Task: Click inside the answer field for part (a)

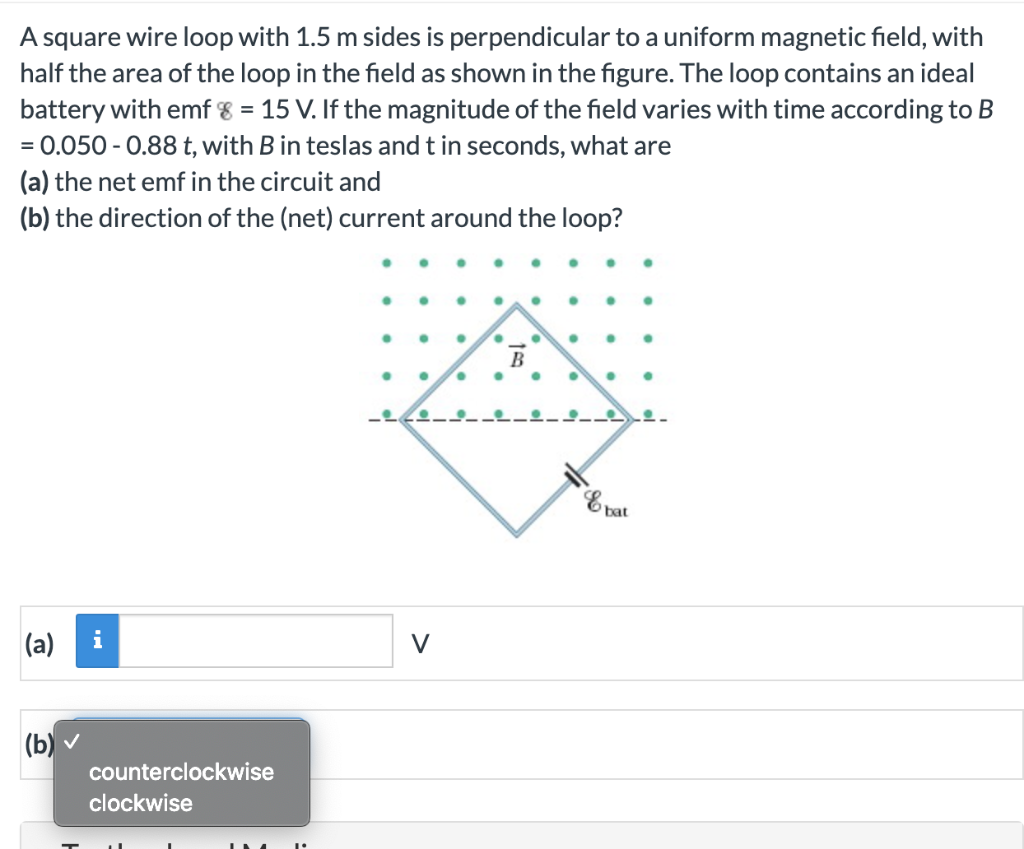Action: (x=255, y=642)
